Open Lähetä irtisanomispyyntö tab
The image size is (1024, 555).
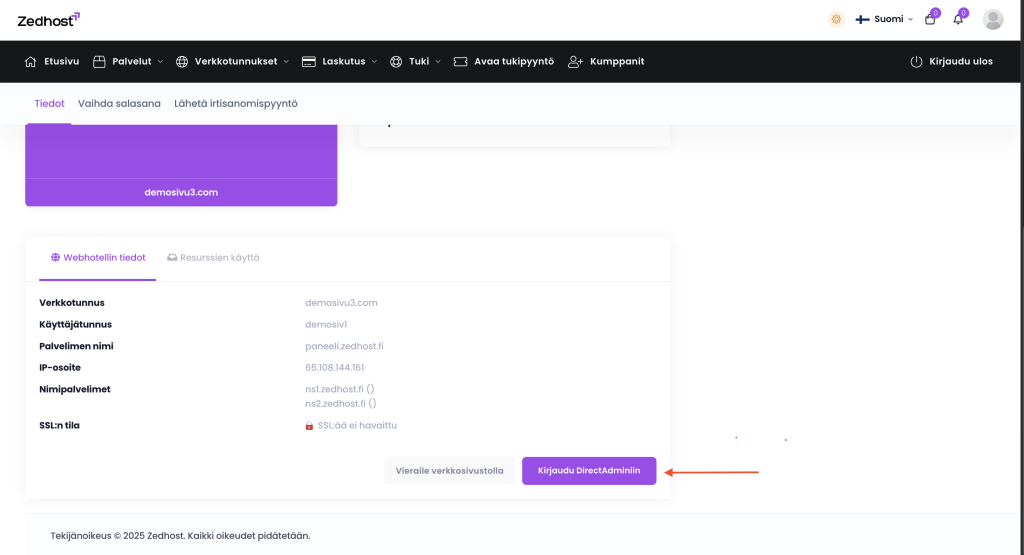[x=236, y=103]
